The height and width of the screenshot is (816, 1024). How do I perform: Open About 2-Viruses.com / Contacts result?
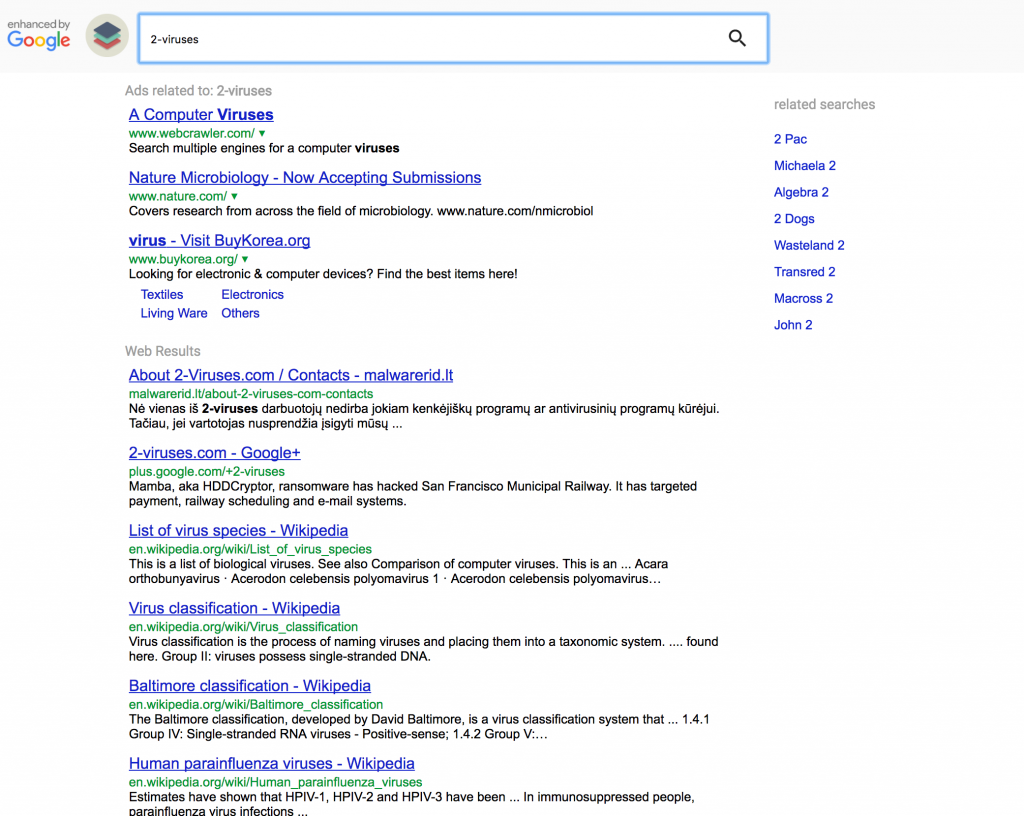291,375
